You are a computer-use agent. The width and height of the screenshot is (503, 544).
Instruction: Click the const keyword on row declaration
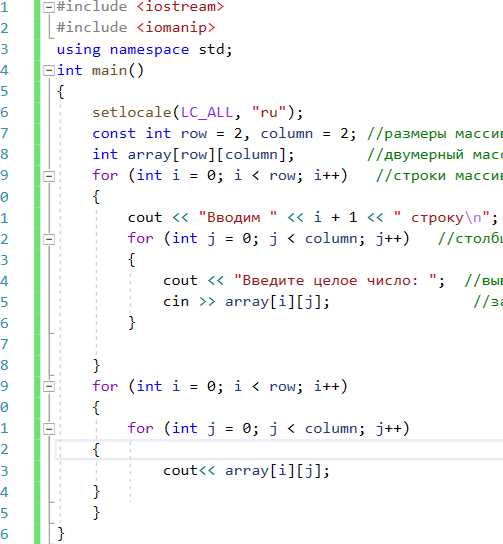(x=114, y=134)
